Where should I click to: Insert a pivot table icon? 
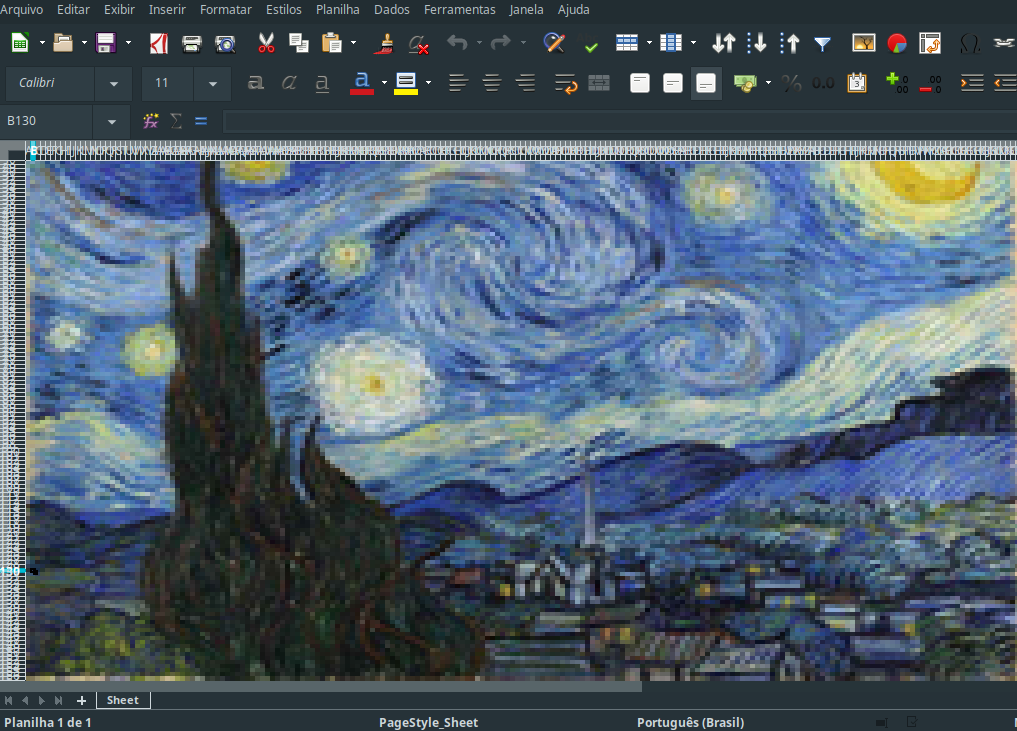tap(930, 43)
